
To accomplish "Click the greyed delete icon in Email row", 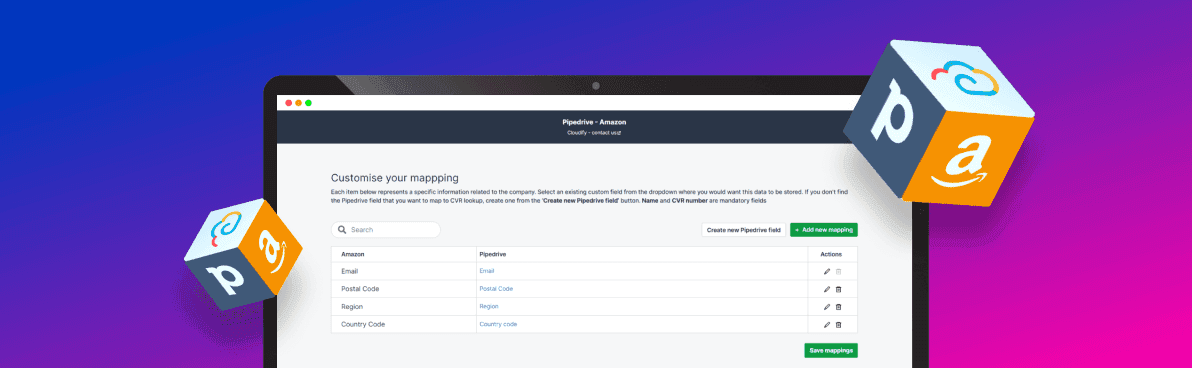I will [x=839, y=271].
